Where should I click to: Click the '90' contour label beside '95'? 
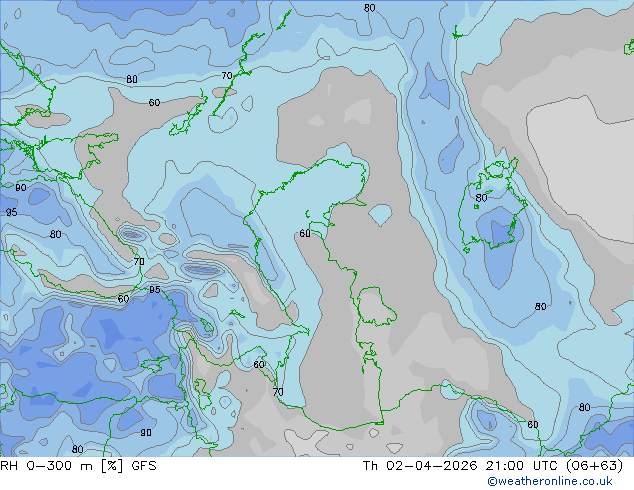pyautogui.click(x=21, y=188)
